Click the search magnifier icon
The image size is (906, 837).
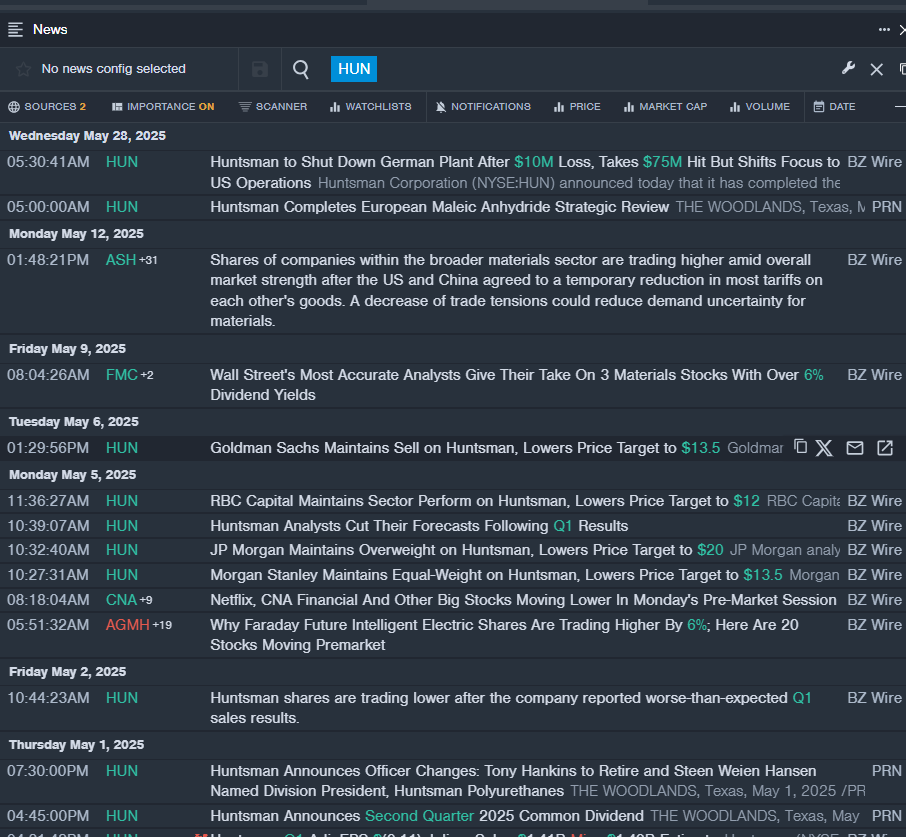(x=300, y=69)
